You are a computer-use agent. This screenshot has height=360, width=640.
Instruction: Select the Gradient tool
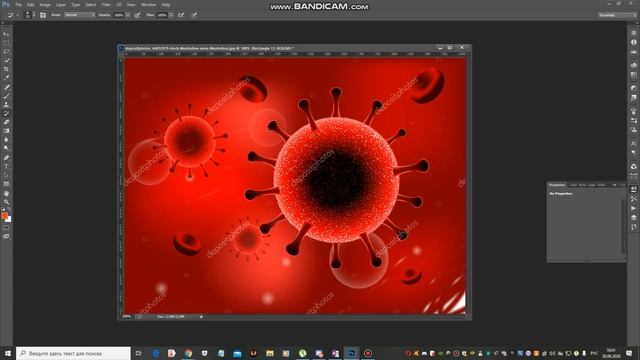[x=6, y=131]
